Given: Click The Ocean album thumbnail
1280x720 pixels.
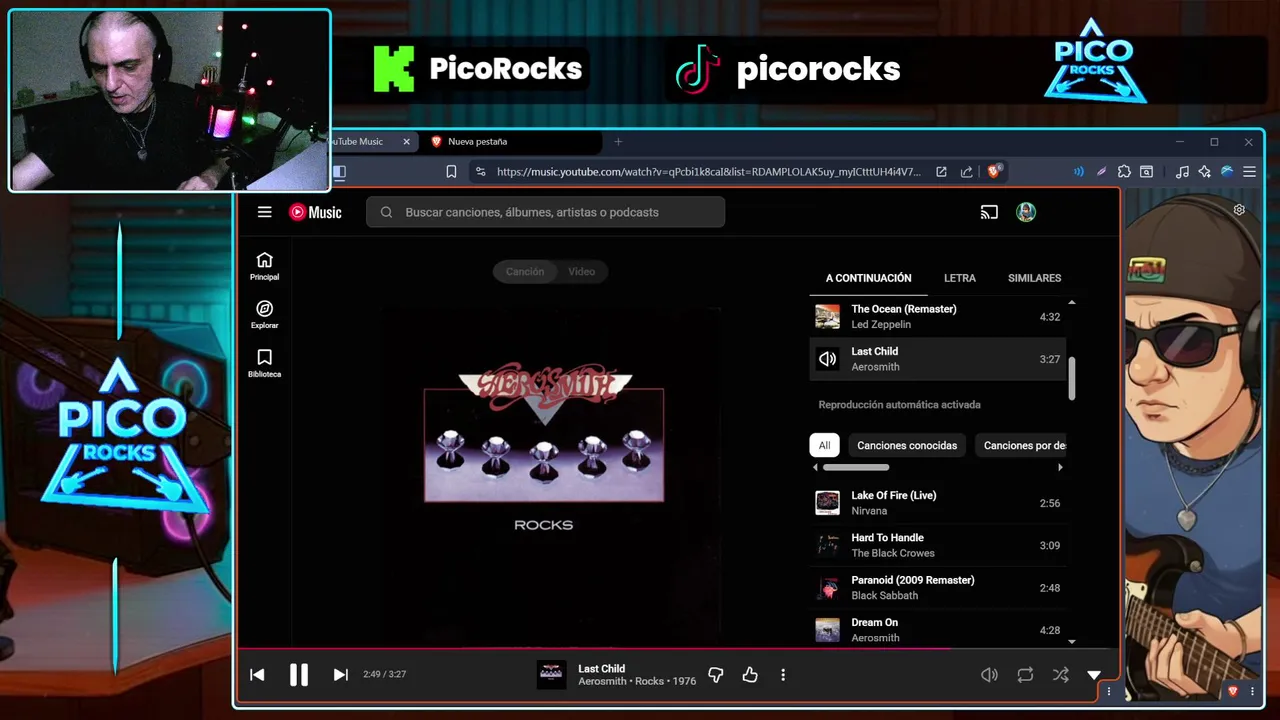Looking at the screenshot, I should coord(827,317).
